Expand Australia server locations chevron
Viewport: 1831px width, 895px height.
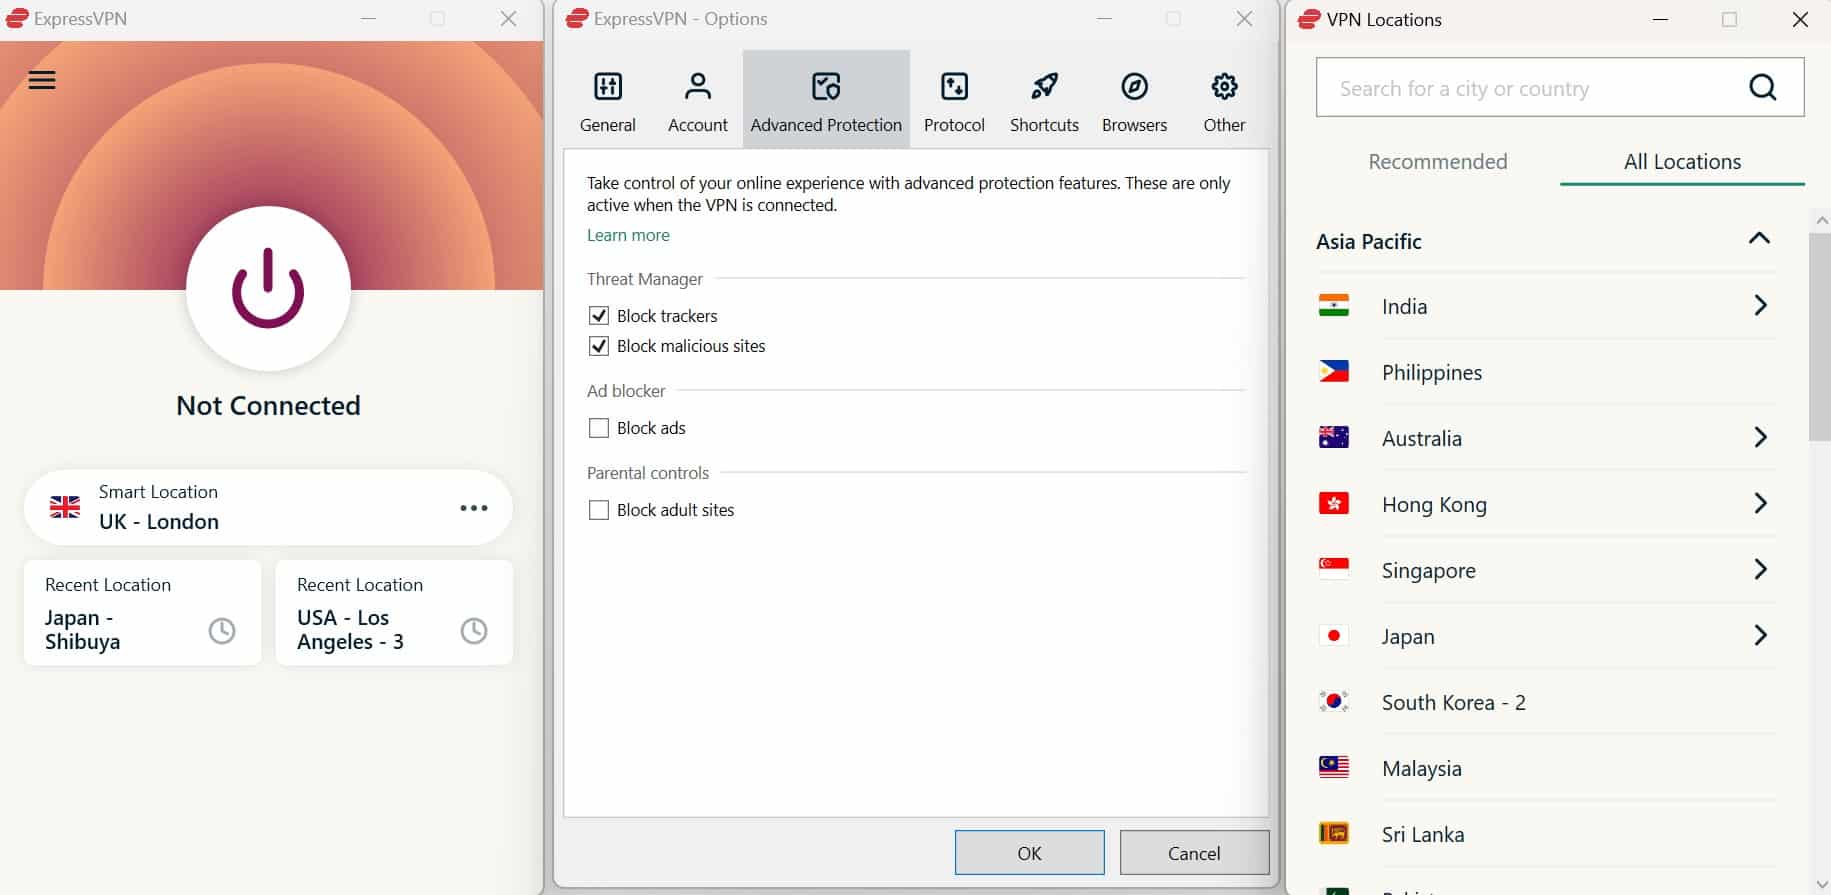pyautogui.click(x=1761, y=437)
